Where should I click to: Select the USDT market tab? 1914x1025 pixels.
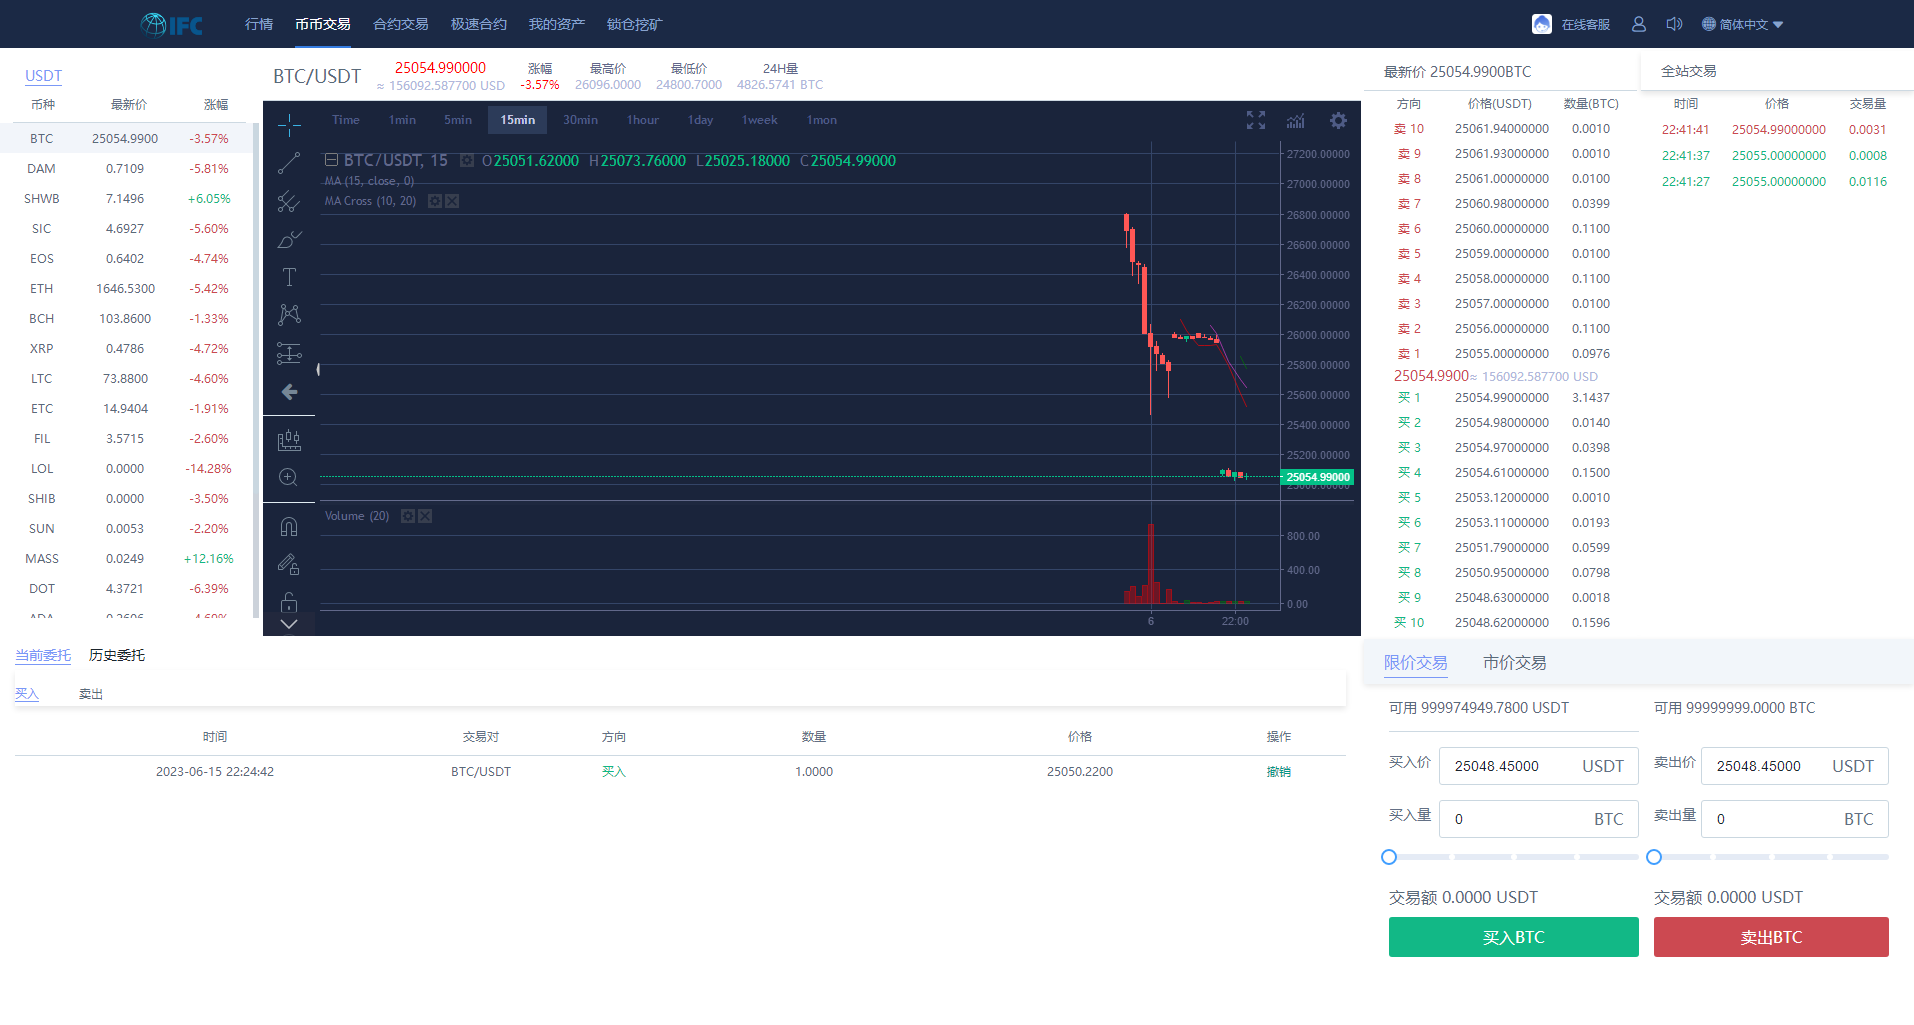pos(43,76)
